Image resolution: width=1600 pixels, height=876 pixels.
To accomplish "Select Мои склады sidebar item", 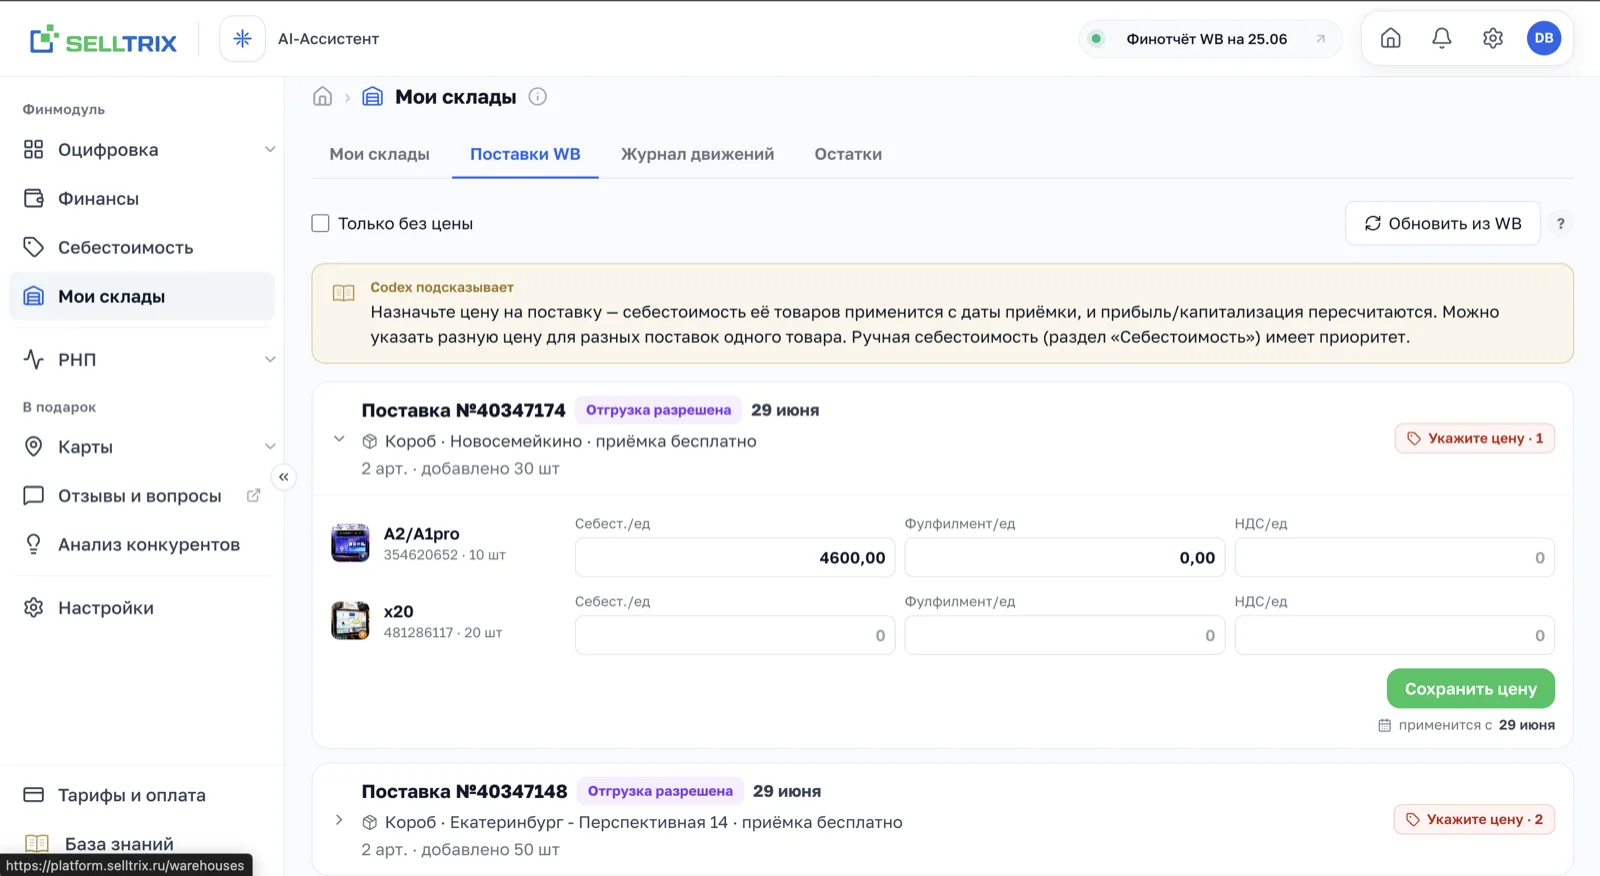I will click(142, 297).
